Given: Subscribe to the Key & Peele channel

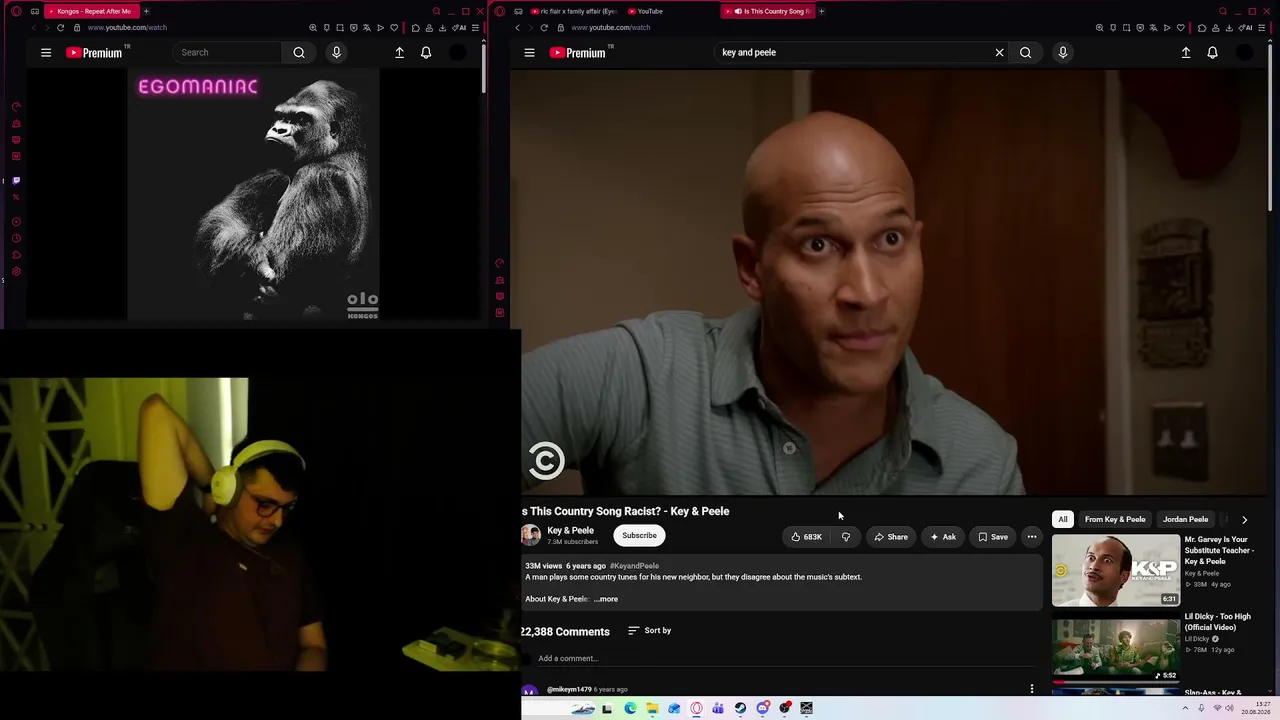Looking at the screenshot, I should click(639, 536).
